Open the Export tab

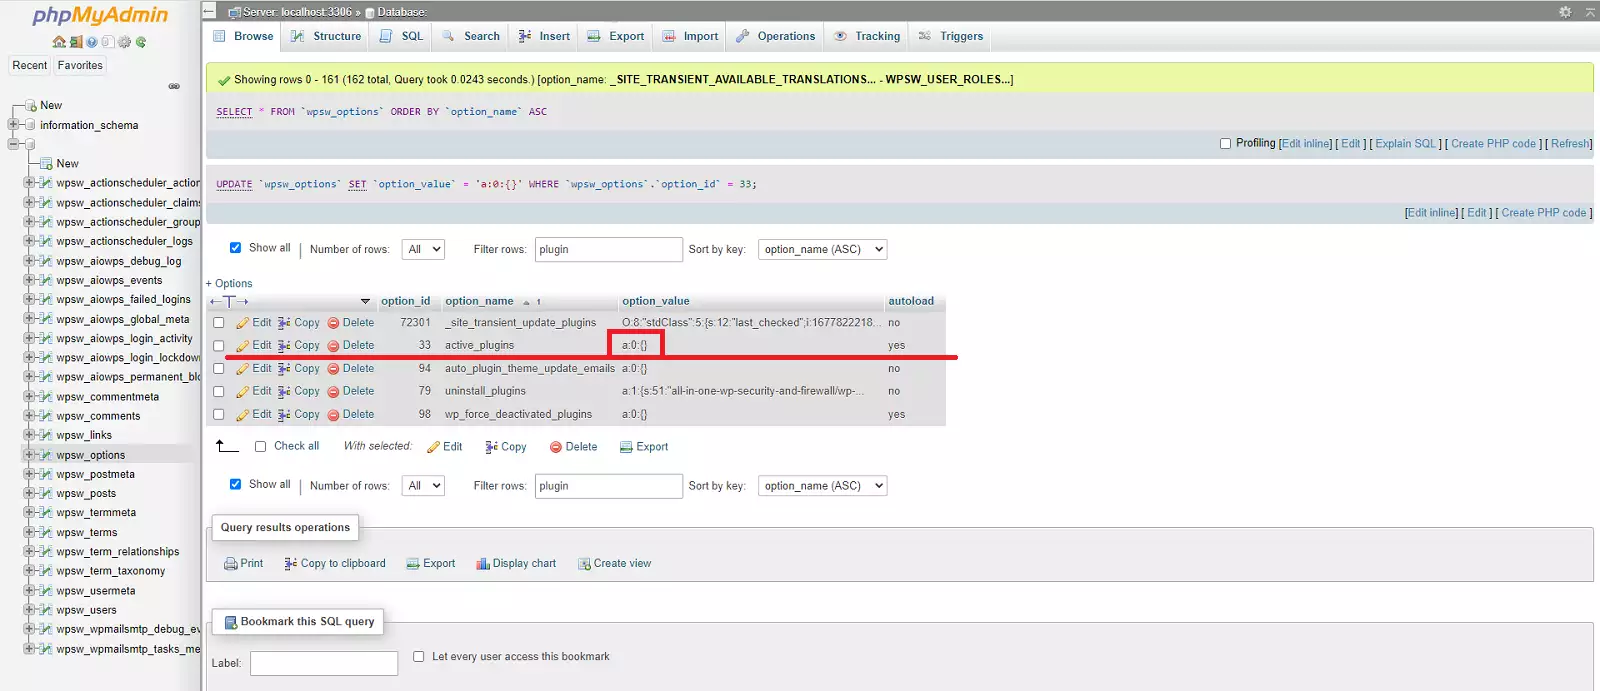coord(616,36)
